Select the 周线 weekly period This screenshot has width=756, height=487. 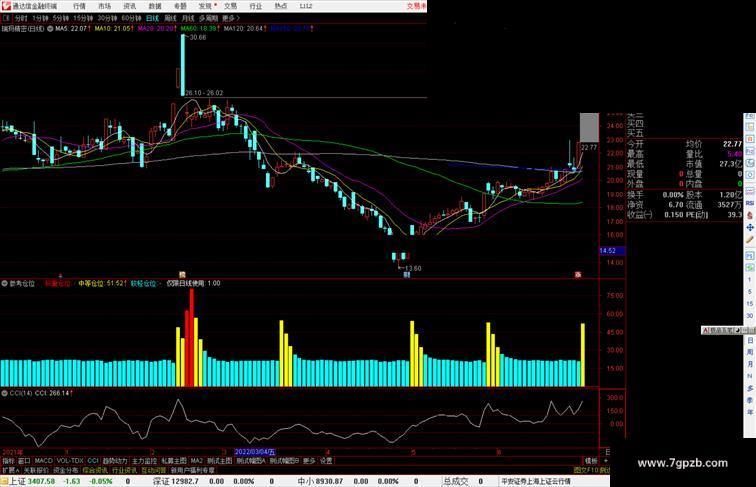171,18
